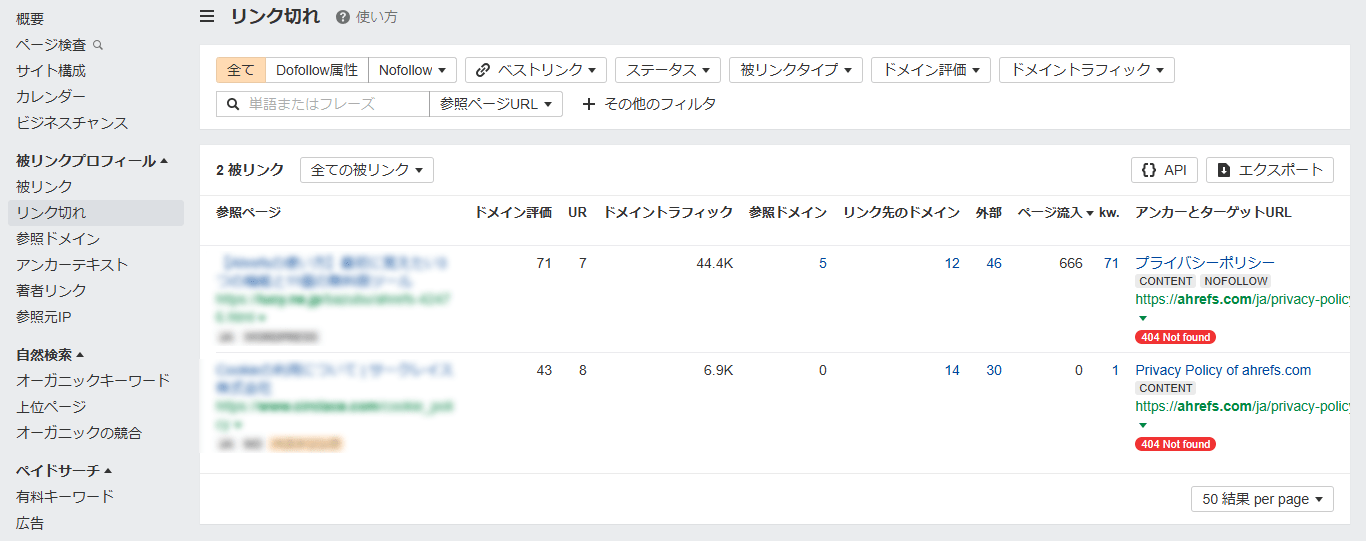
Task: Select リンク切れ in the sidebar
Action: click(x=96, y=213)
